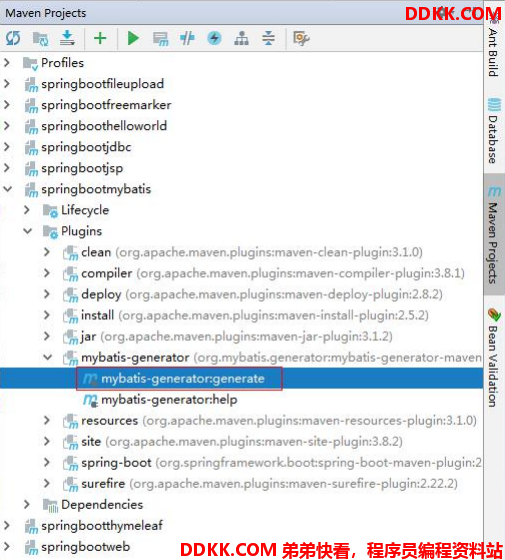Toggle Skip Tests mode lightning icon
The width and height of the screenshot is (505, 560).
pos(214,38)
